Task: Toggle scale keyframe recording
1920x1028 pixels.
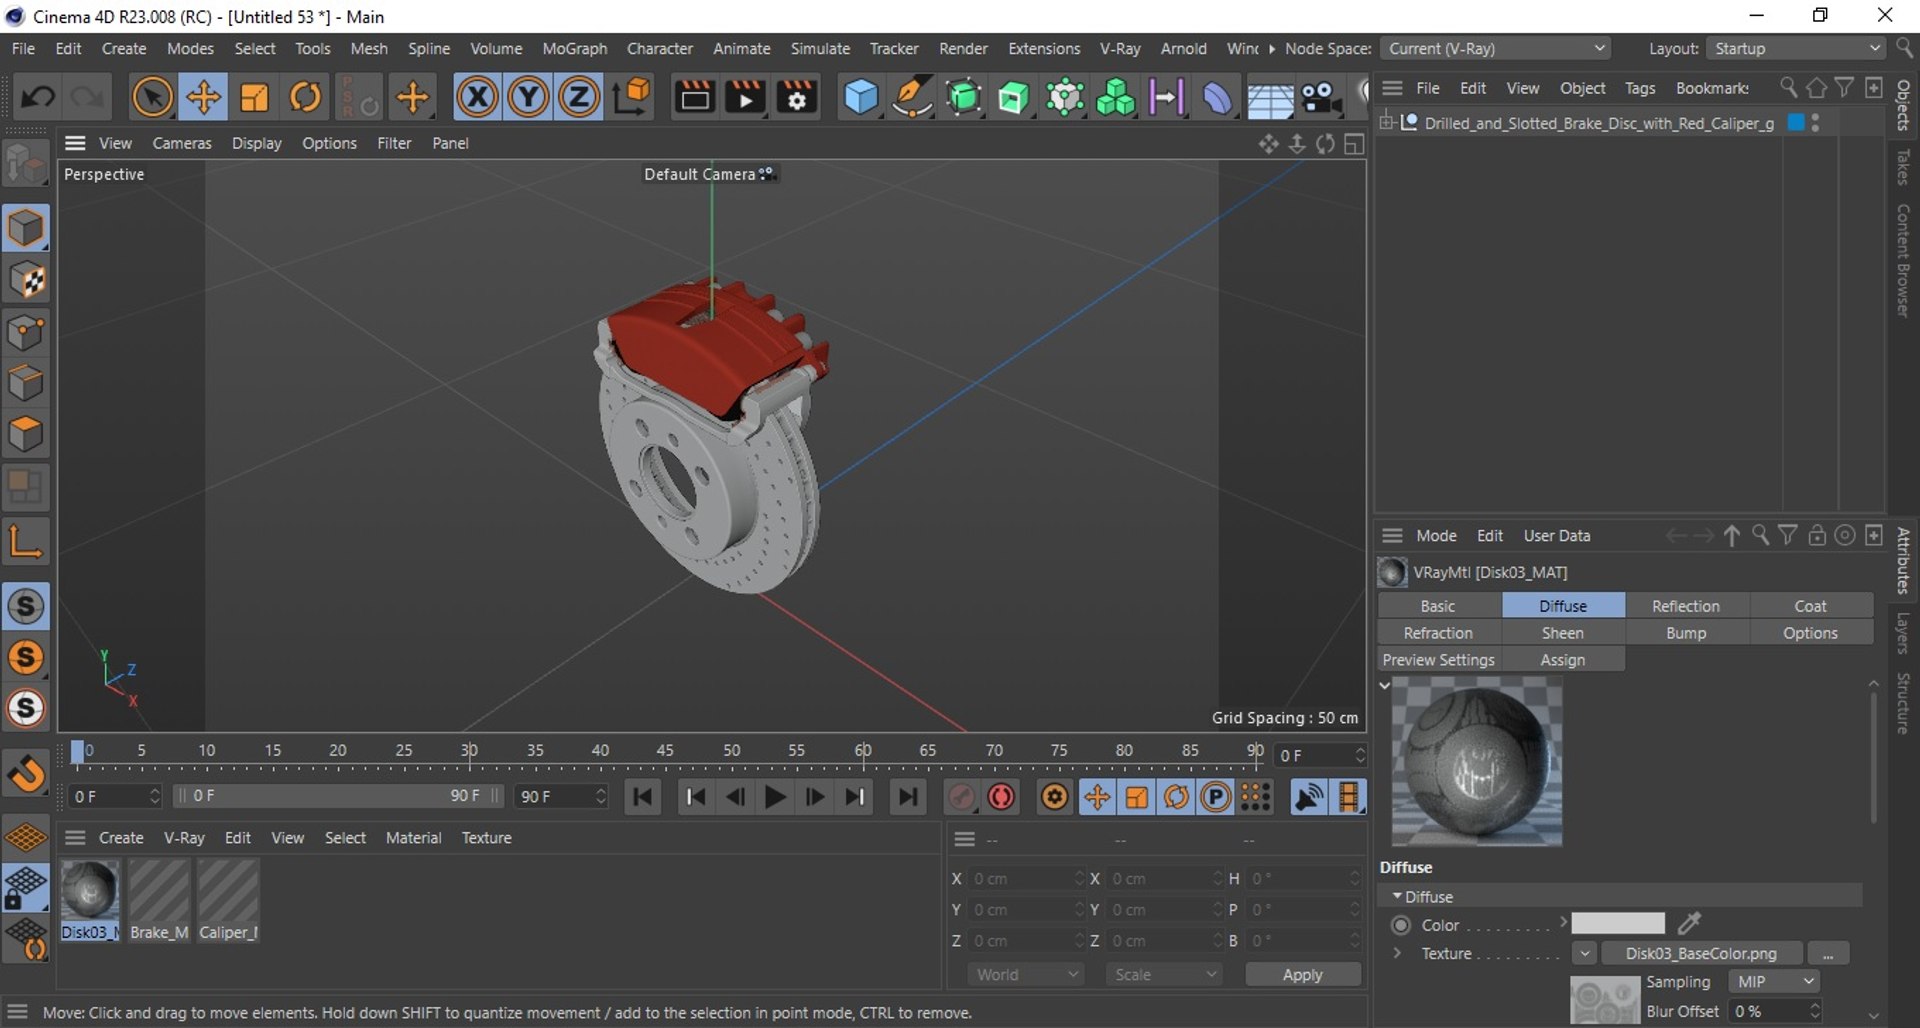Action: pos(1137,797)
